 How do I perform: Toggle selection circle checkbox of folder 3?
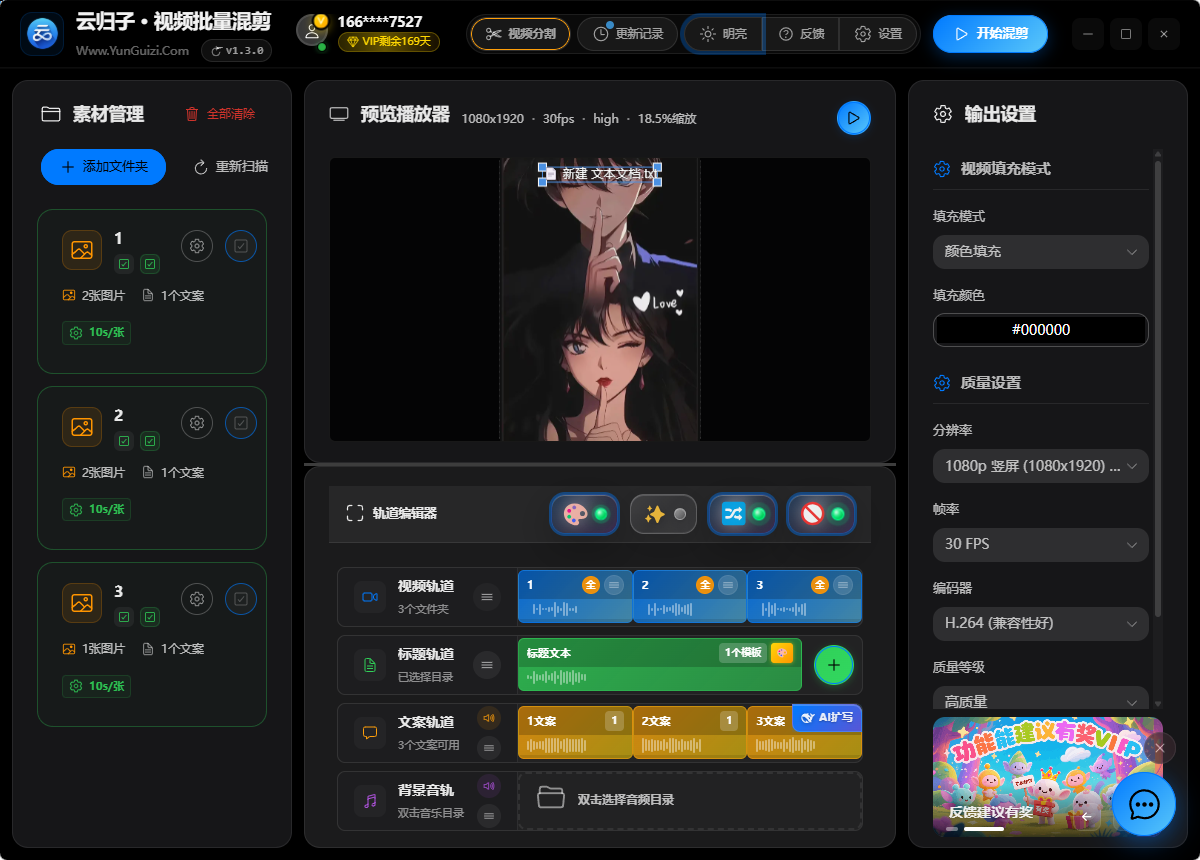click(241, 599)
